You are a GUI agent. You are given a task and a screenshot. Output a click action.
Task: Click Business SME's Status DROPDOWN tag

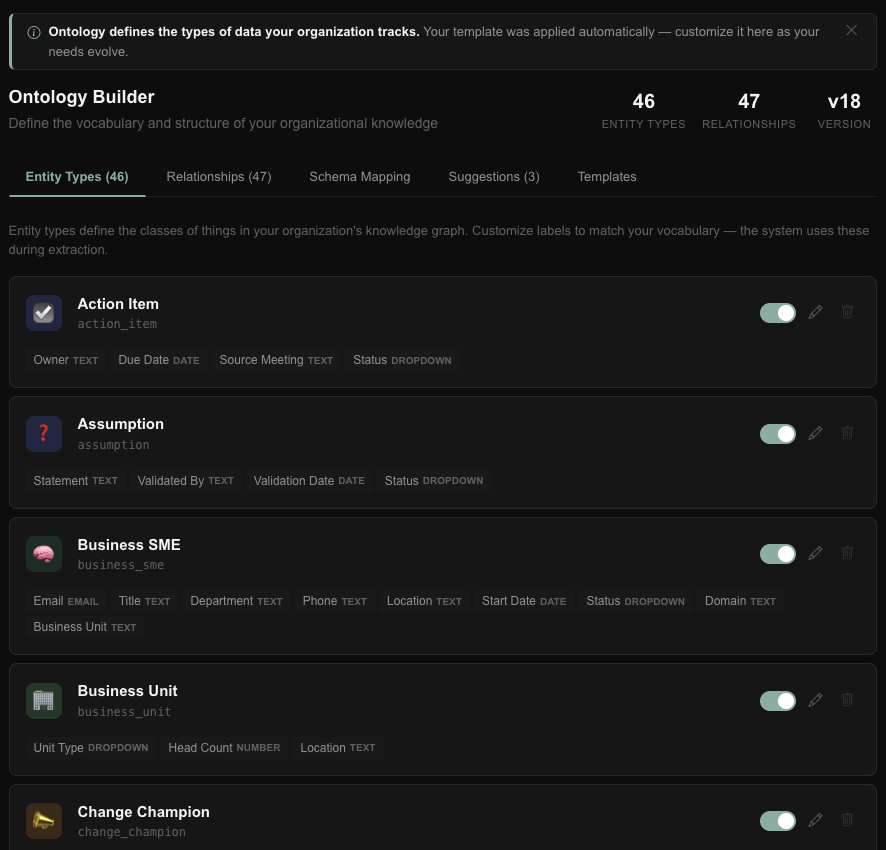635,601
